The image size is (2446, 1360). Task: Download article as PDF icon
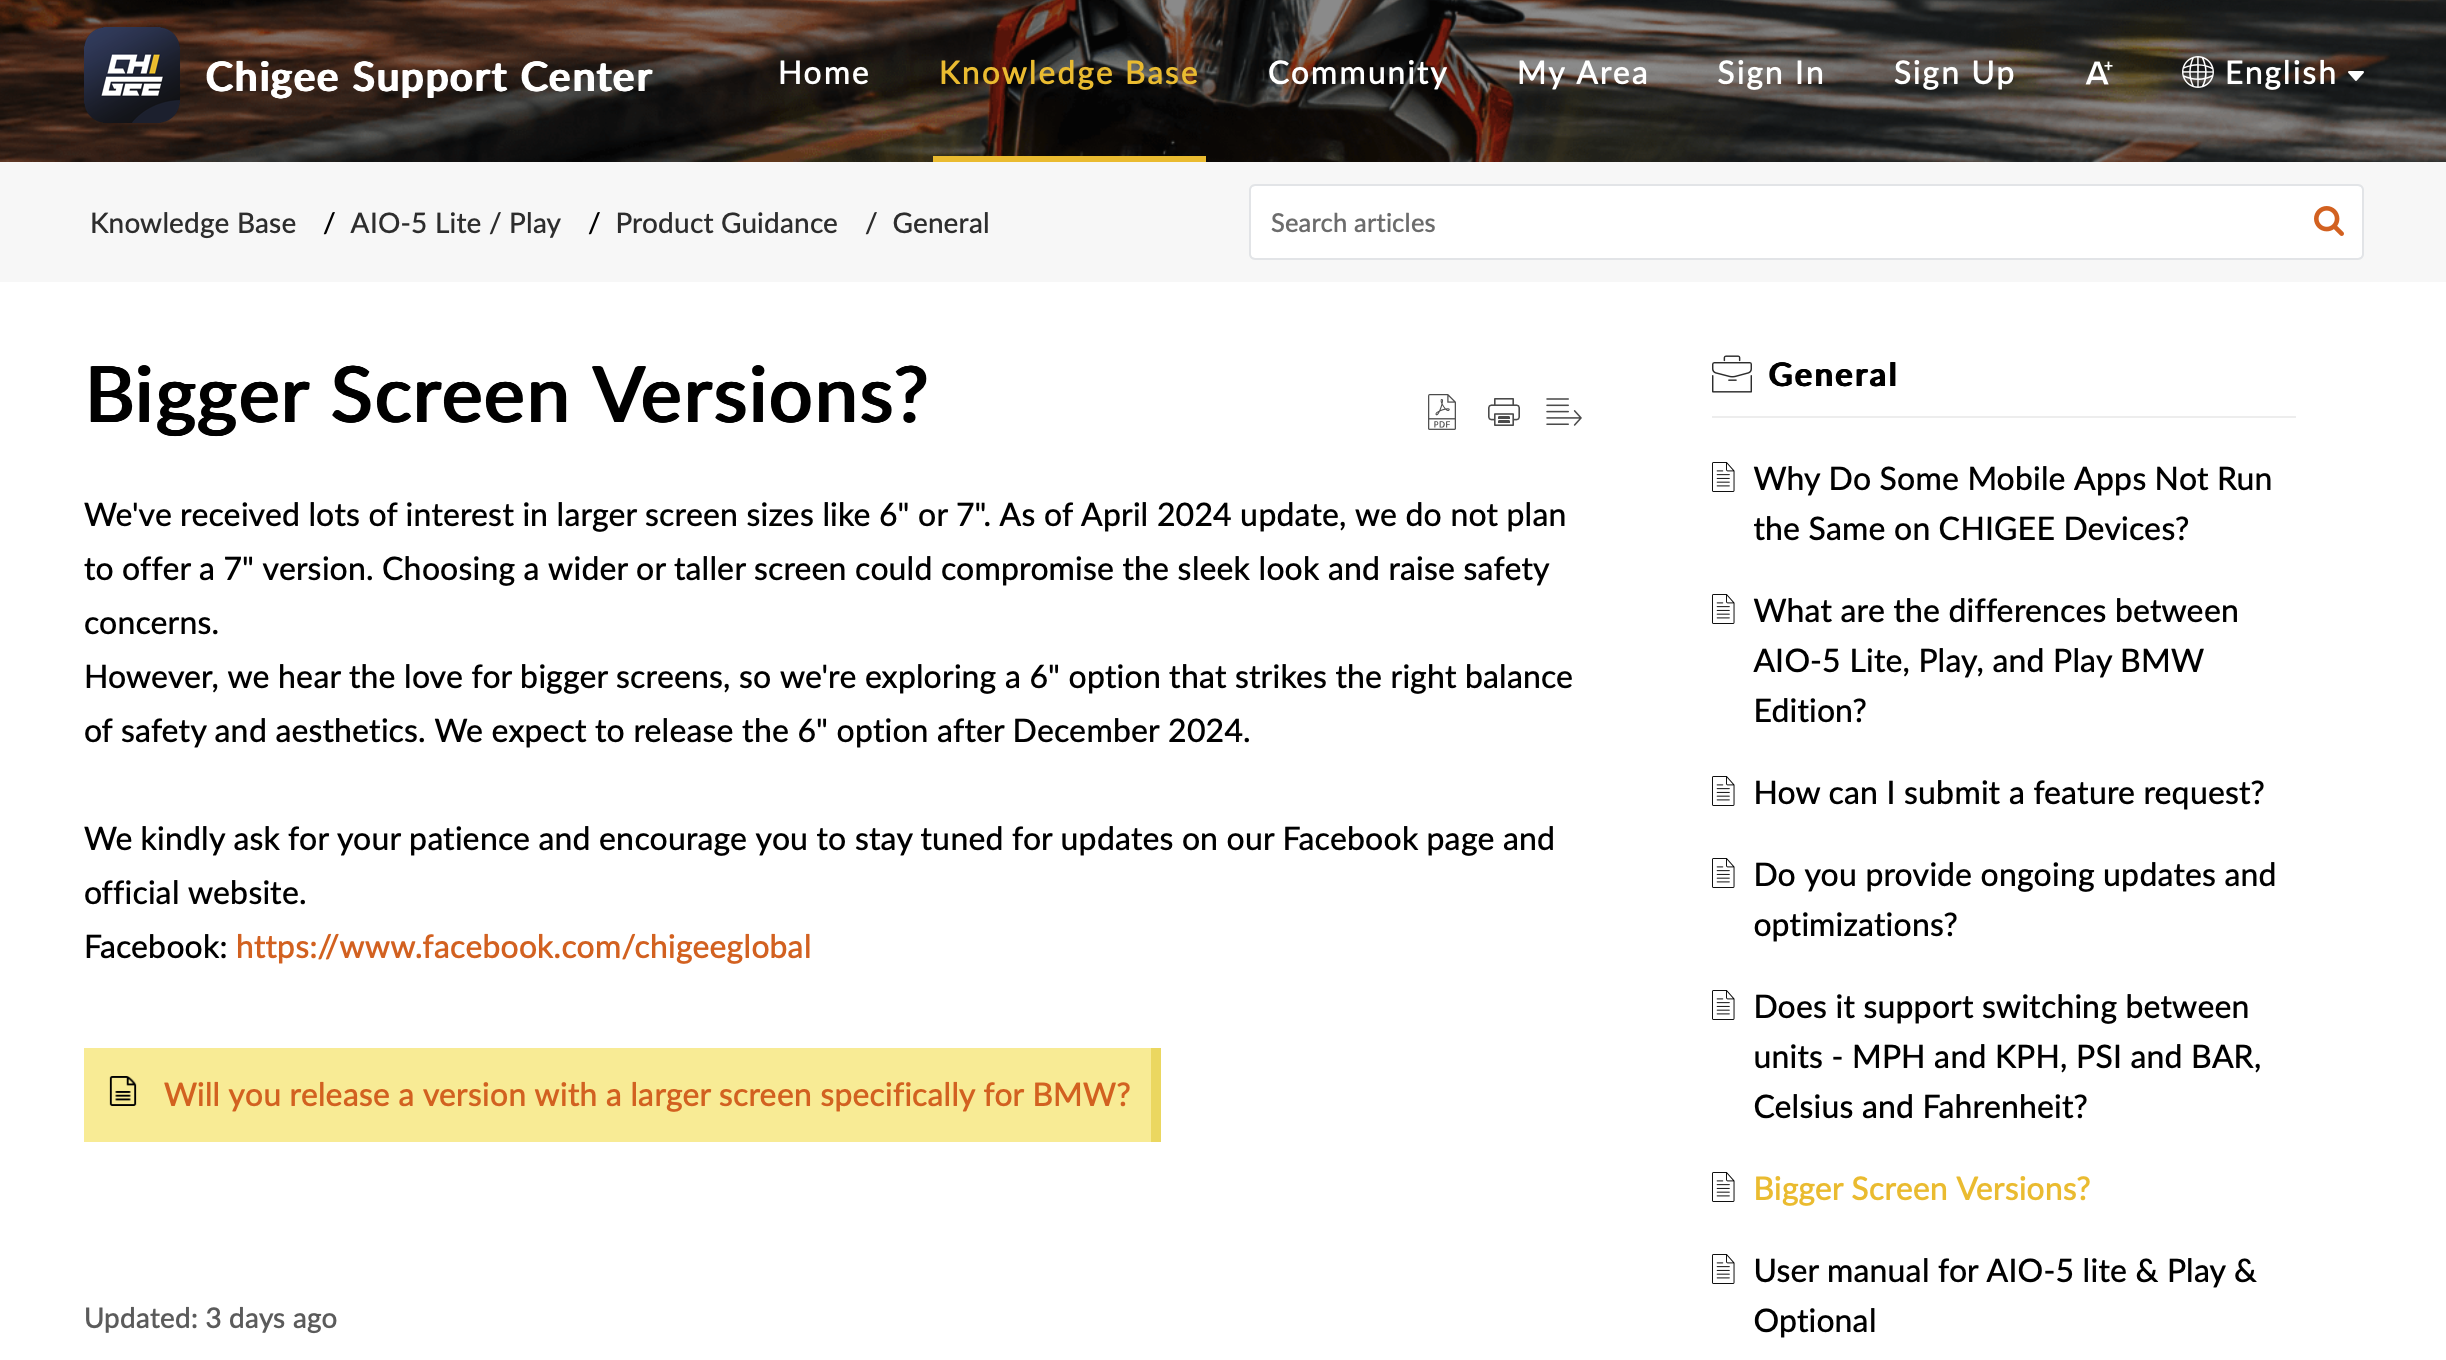coord(1441,412)
